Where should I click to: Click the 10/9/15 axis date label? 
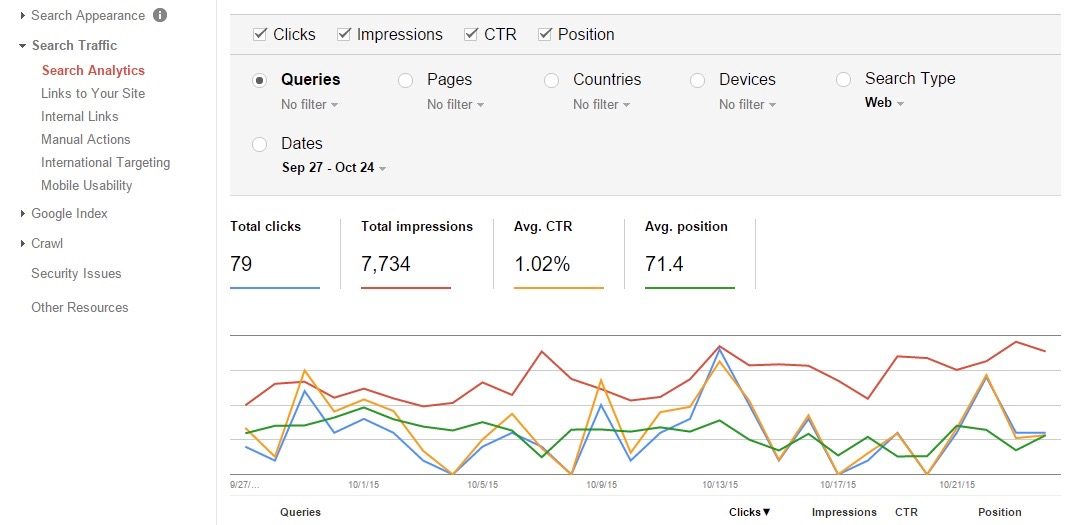click(x=602, y=485)
